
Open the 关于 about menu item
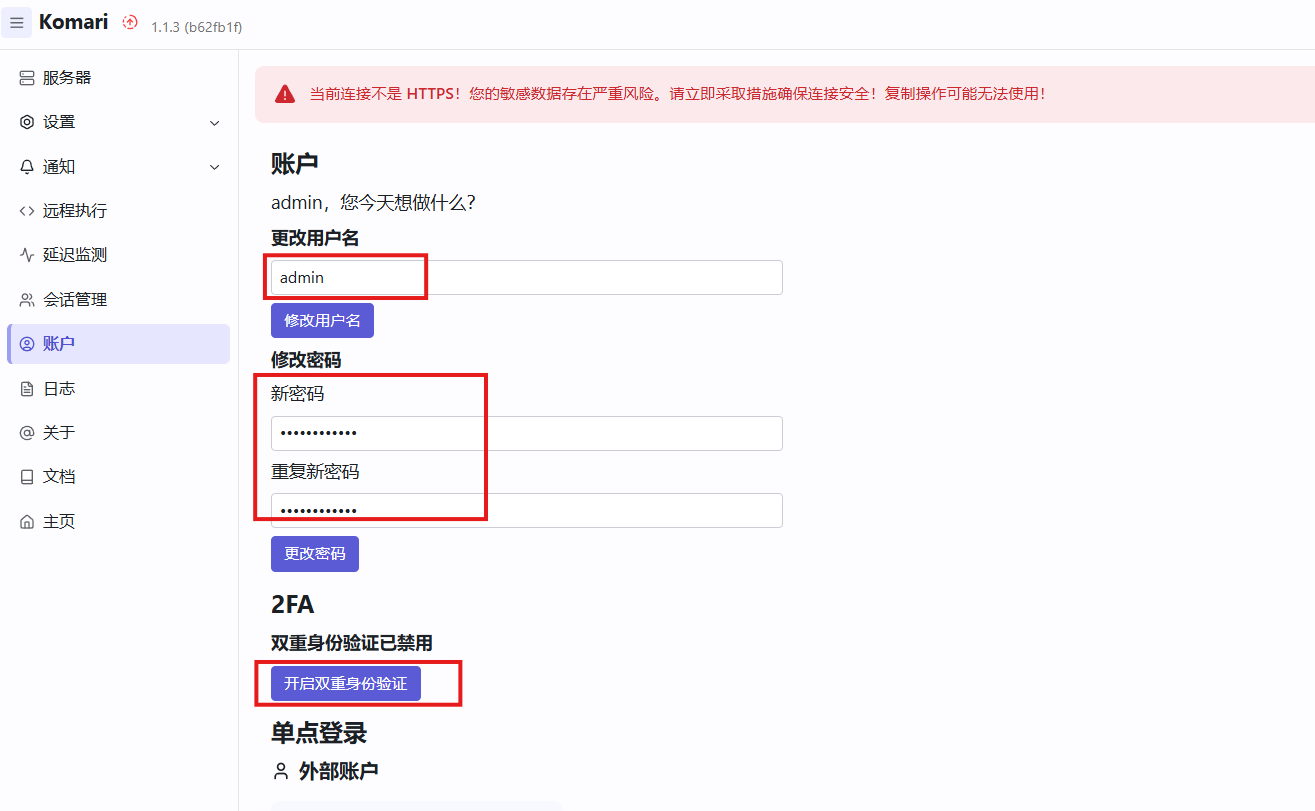[x=59, y=433]
